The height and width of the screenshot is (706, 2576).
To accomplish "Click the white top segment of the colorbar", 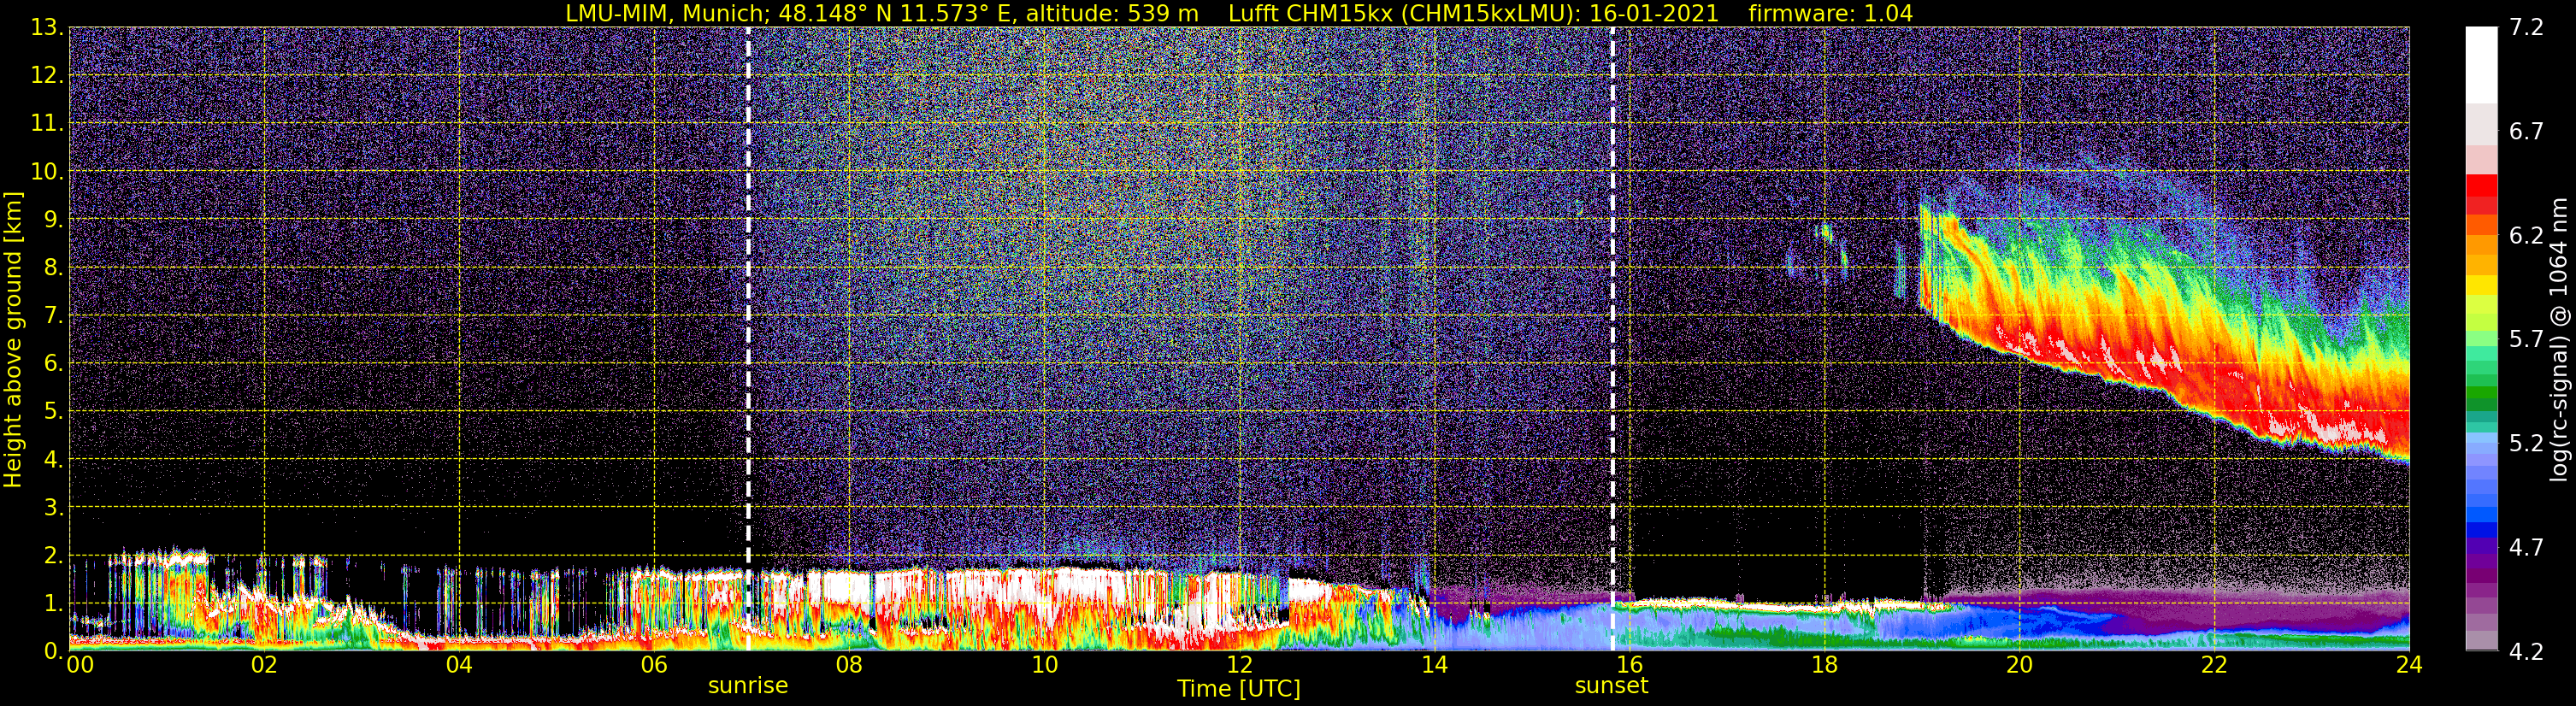I will [2481, 65].
